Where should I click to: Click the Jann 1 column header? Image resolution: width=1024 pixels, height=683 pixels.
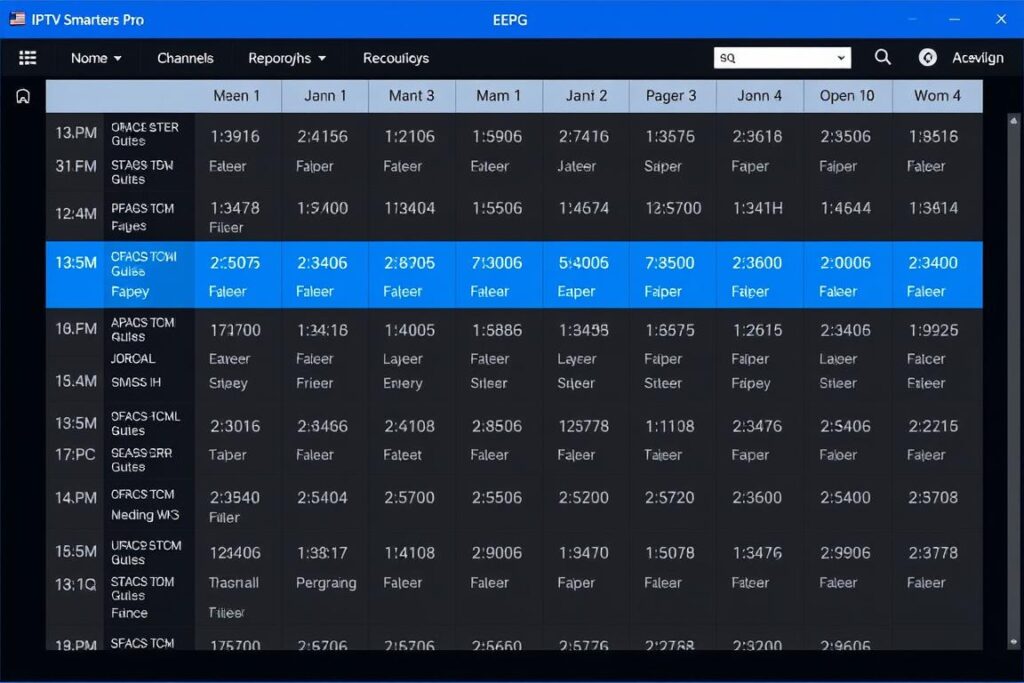[324, 96]
